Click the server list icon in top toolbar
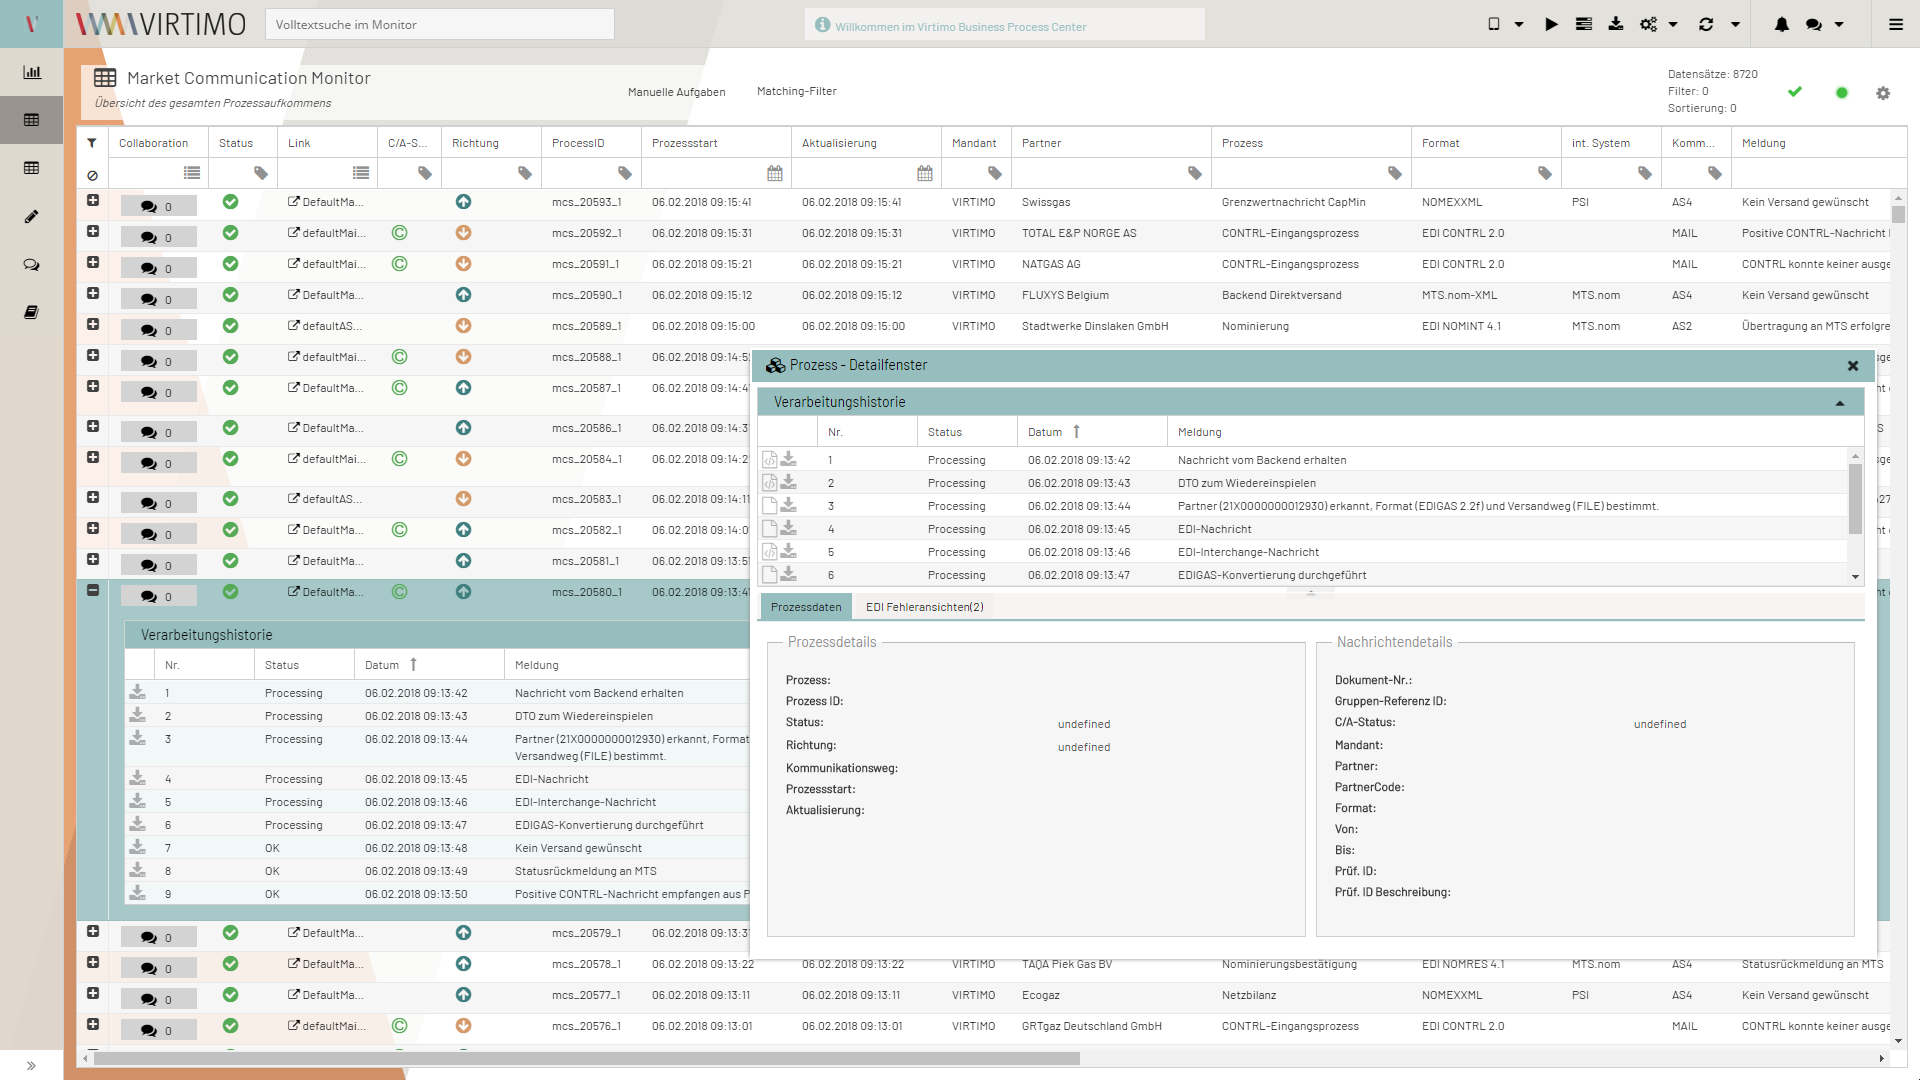 pyautogui.click(x=1584, y=24)
